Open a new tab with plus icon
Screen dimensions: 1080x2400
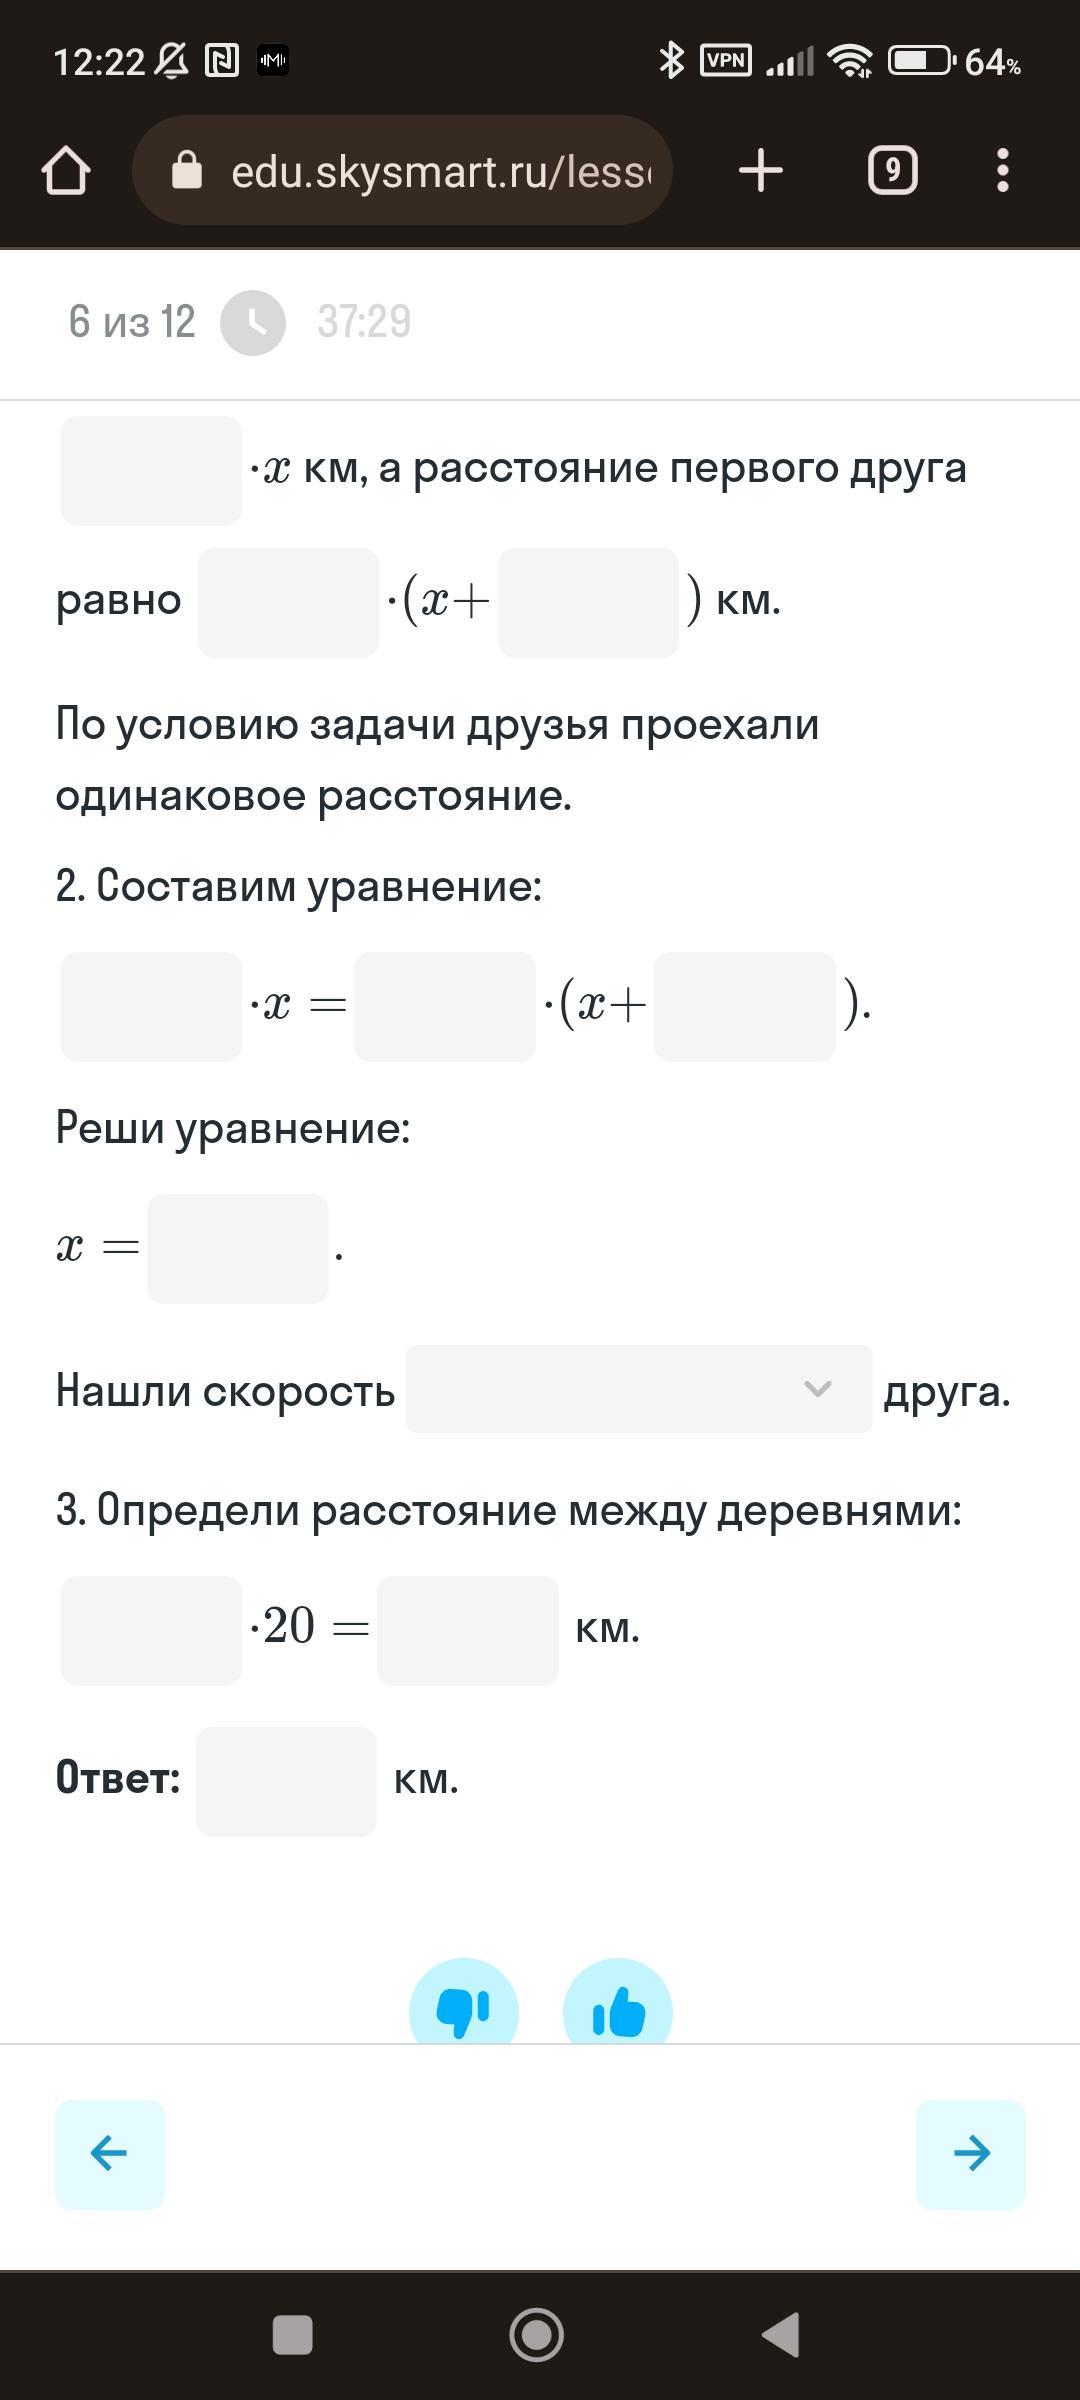[761, 170]
